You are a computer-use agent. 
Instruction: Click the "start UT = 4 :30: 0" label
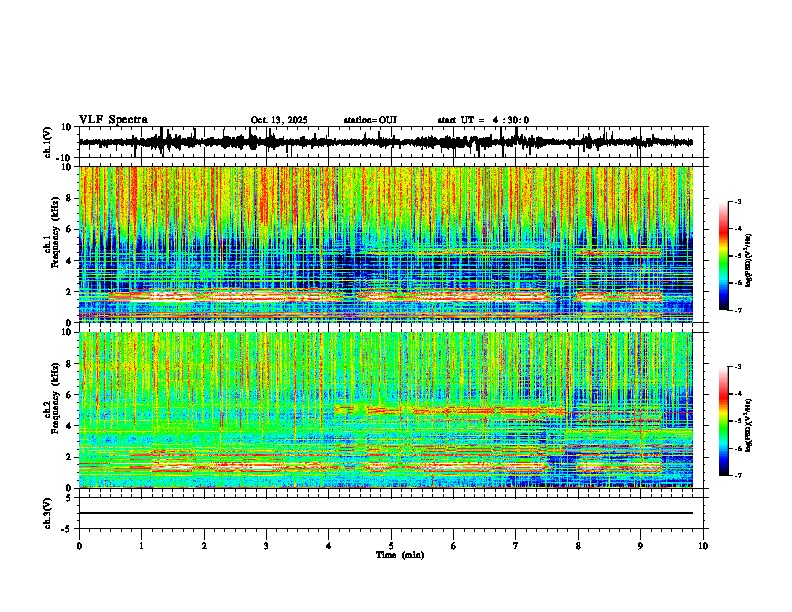[x=483, y=120]
